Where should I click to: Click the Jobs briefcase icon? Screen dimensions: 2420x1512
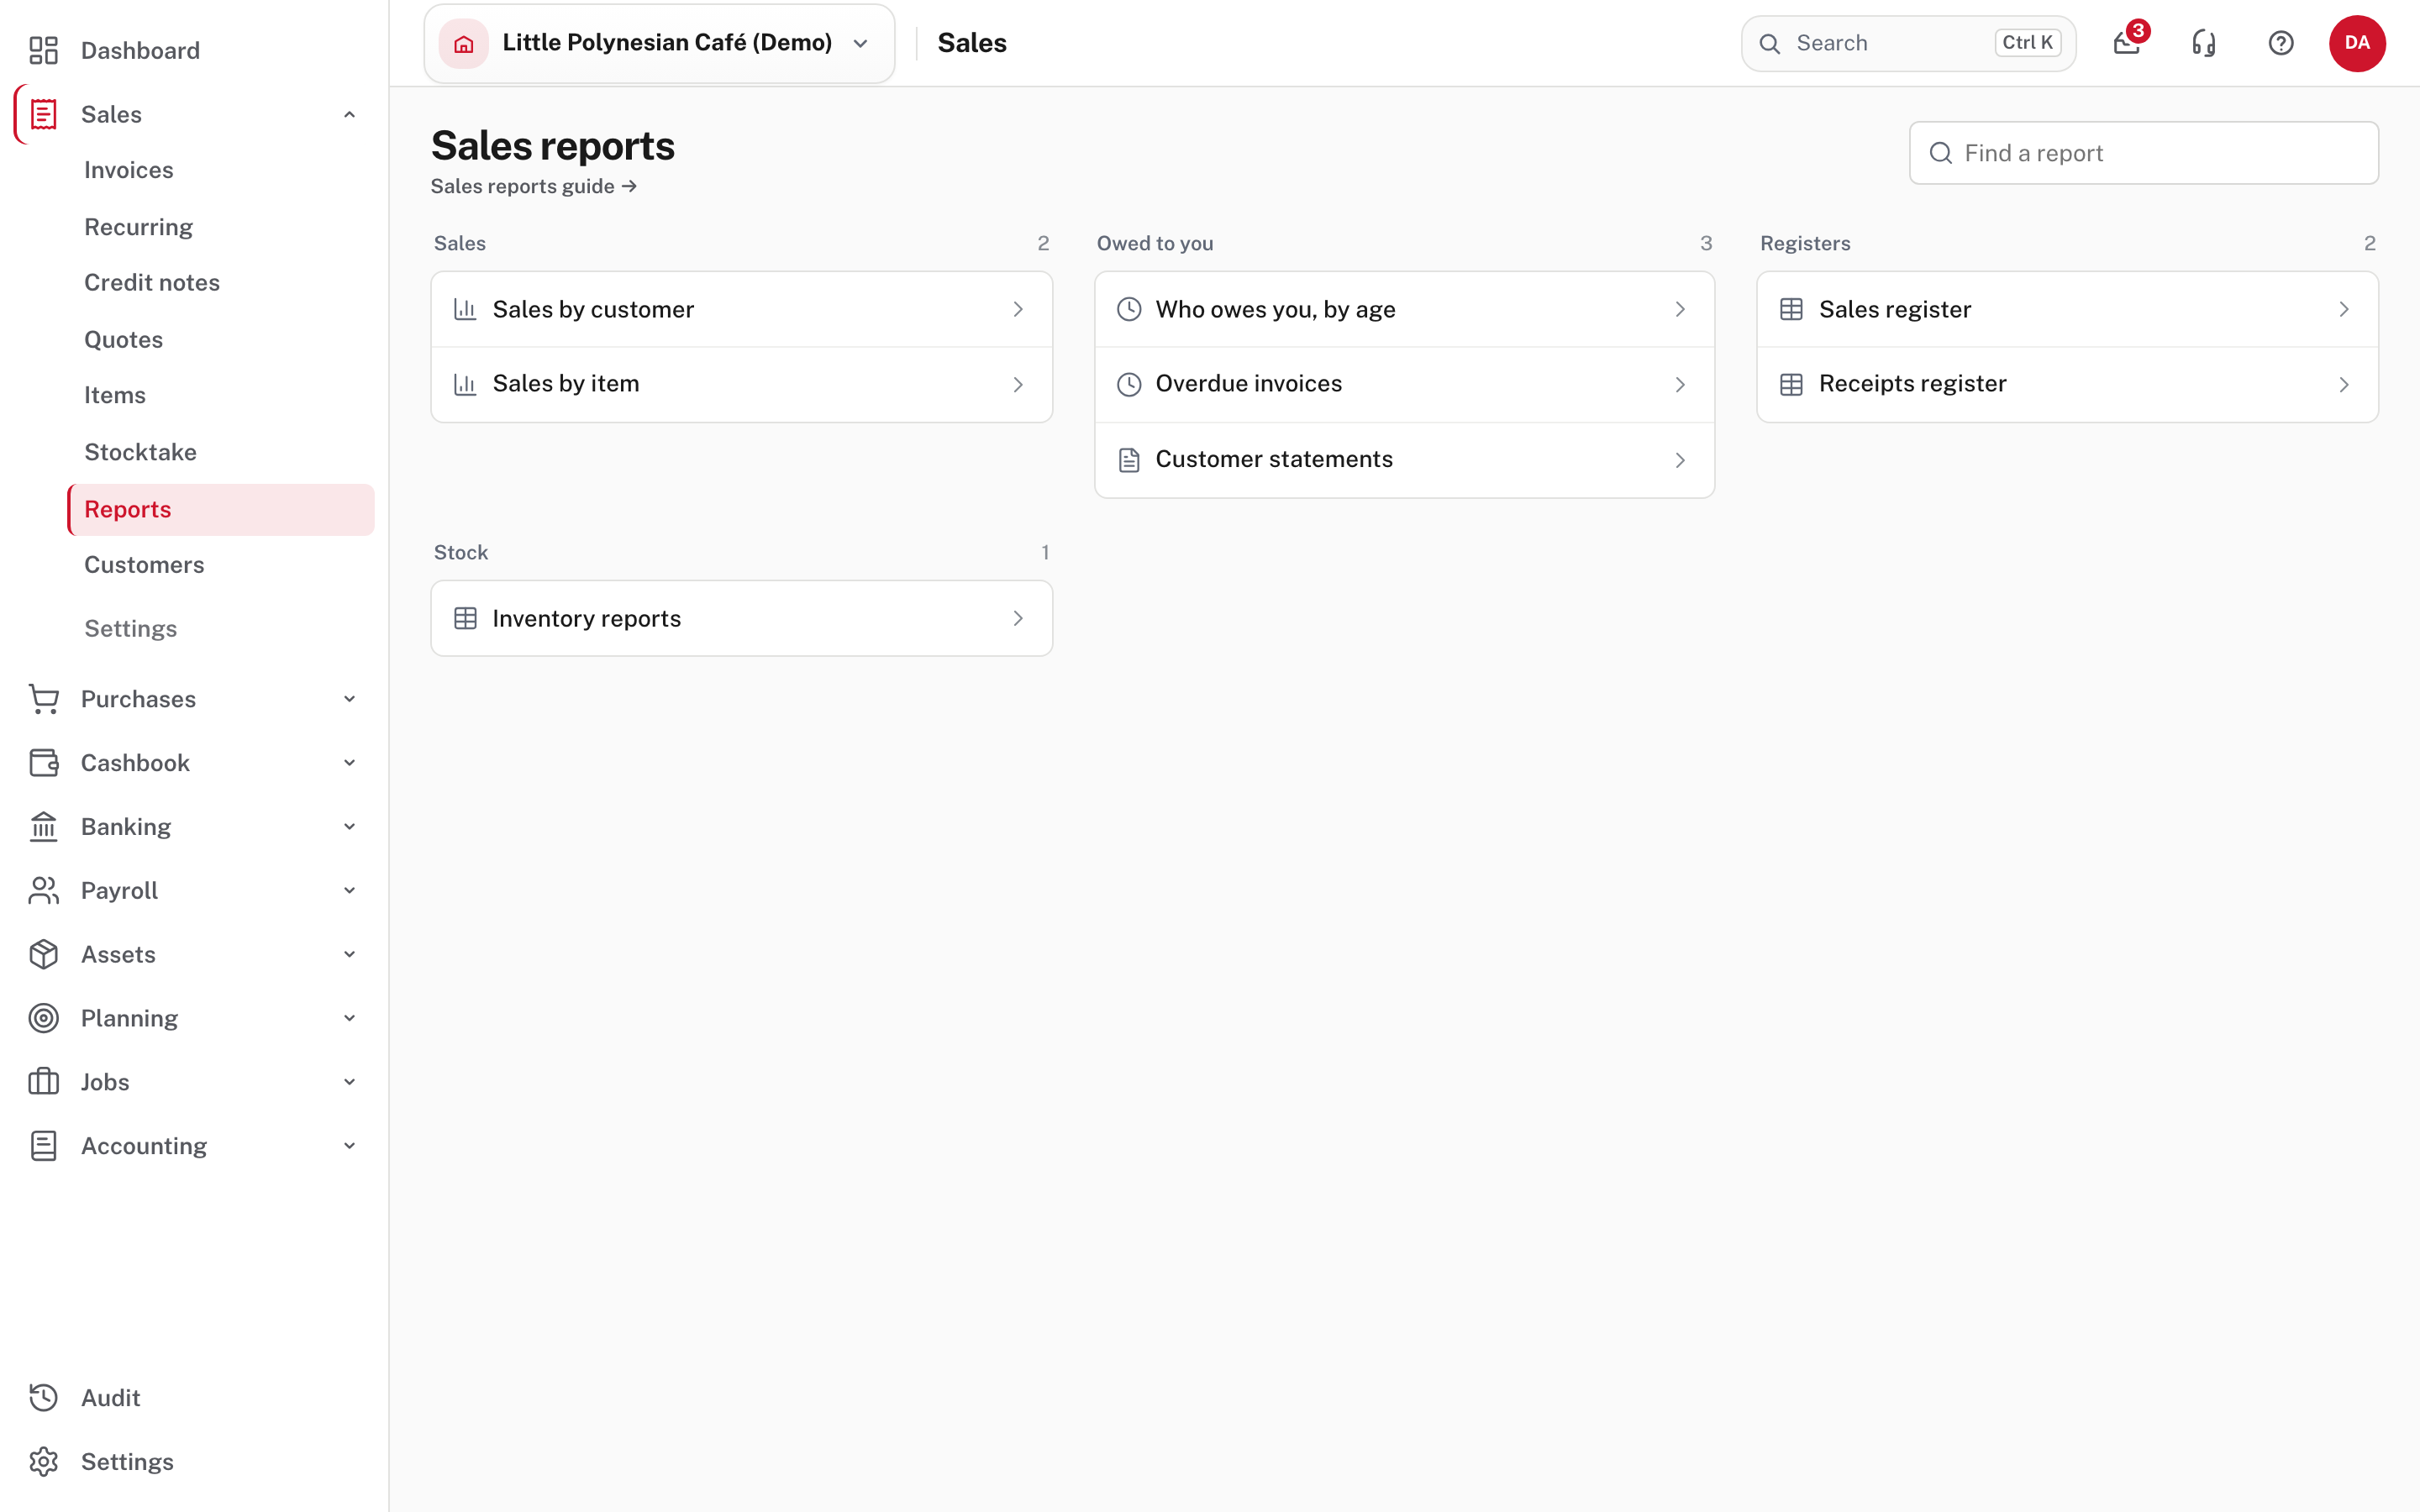43,1082
